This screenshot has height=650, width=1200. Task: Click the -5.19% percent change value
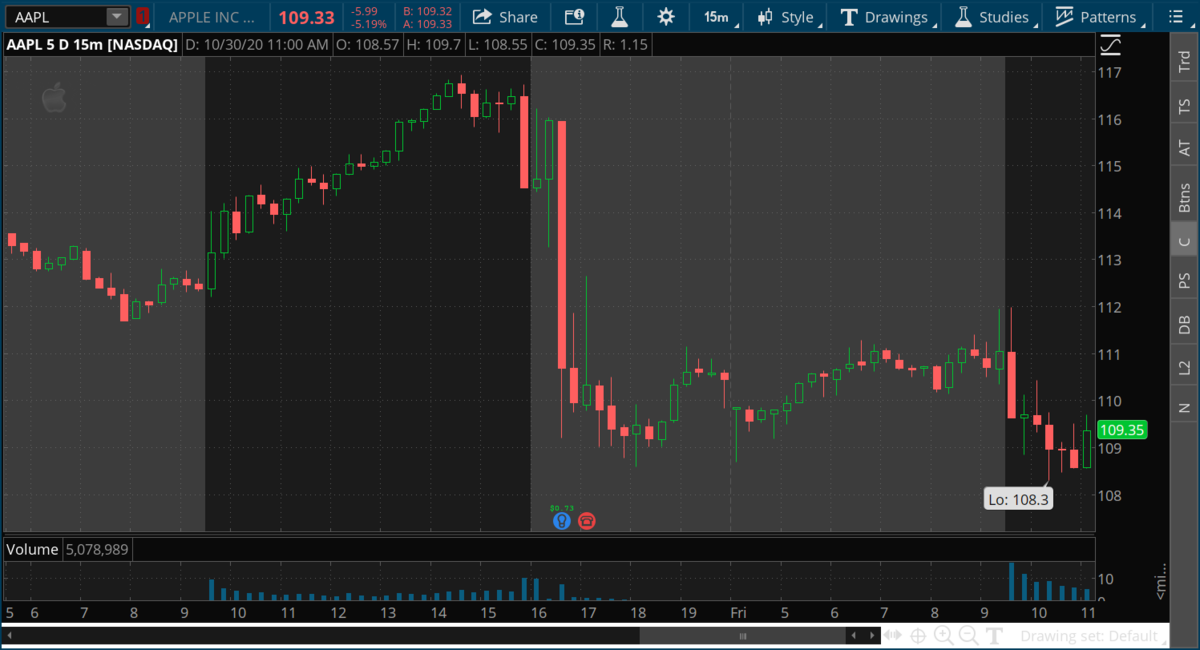pos(370,23)
